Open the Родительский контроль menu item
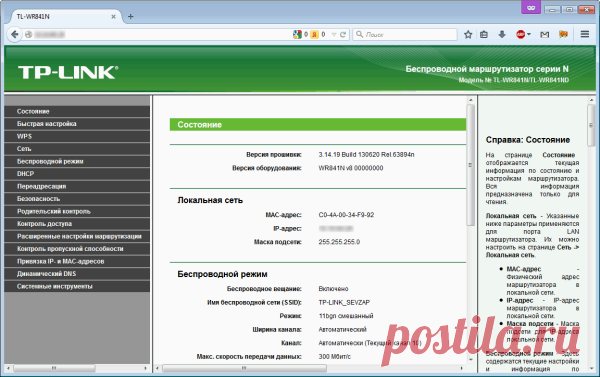The width and height of the screenshot is (600, 377). pyautogui.click(x=77, y=211)
